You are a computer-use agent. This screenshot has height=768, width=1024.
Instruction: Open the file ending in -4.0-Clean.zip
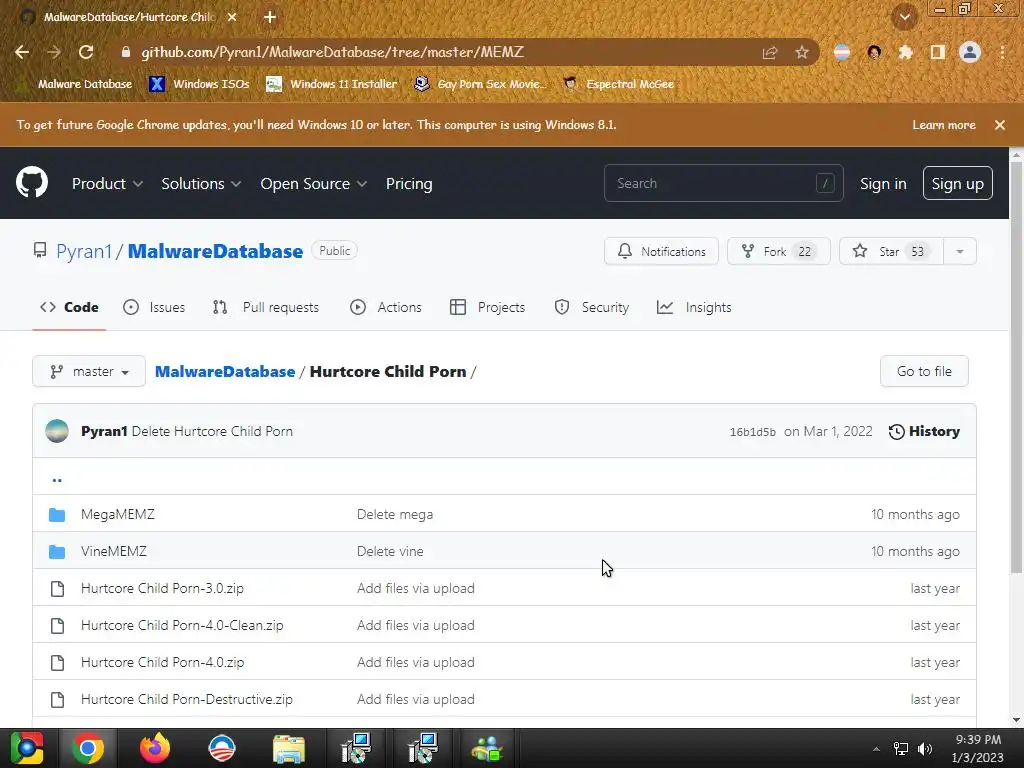tap(182, 626)
